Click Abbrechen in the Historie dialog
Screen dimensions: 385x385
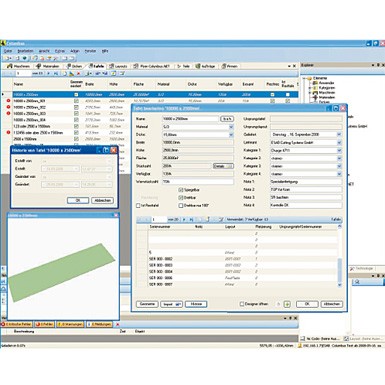pyautogui.click(x=102, y=200)
